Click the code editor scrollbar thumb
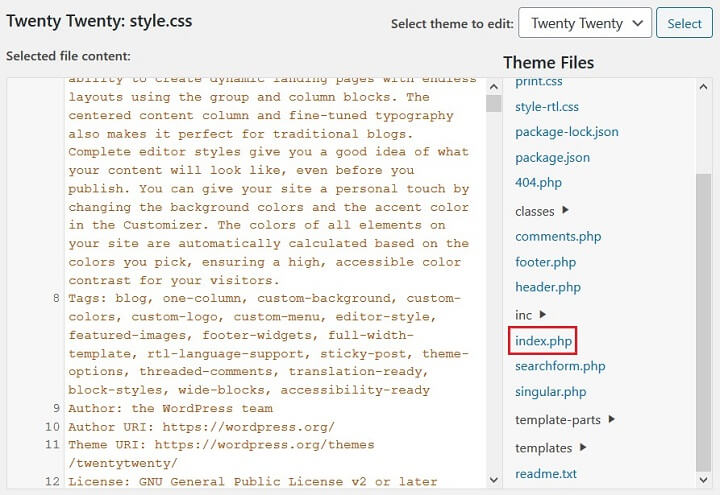 494,103
